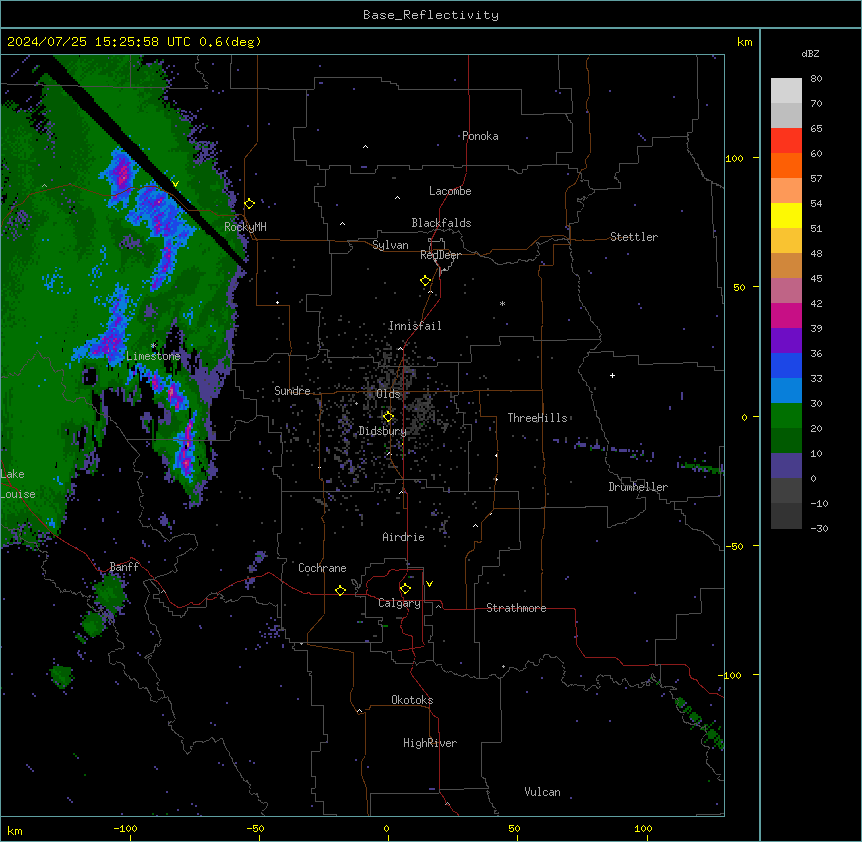Viewport: 862px width, 842px height.
Task: Click the Calgary city label
Action: [x=400, y=603]
